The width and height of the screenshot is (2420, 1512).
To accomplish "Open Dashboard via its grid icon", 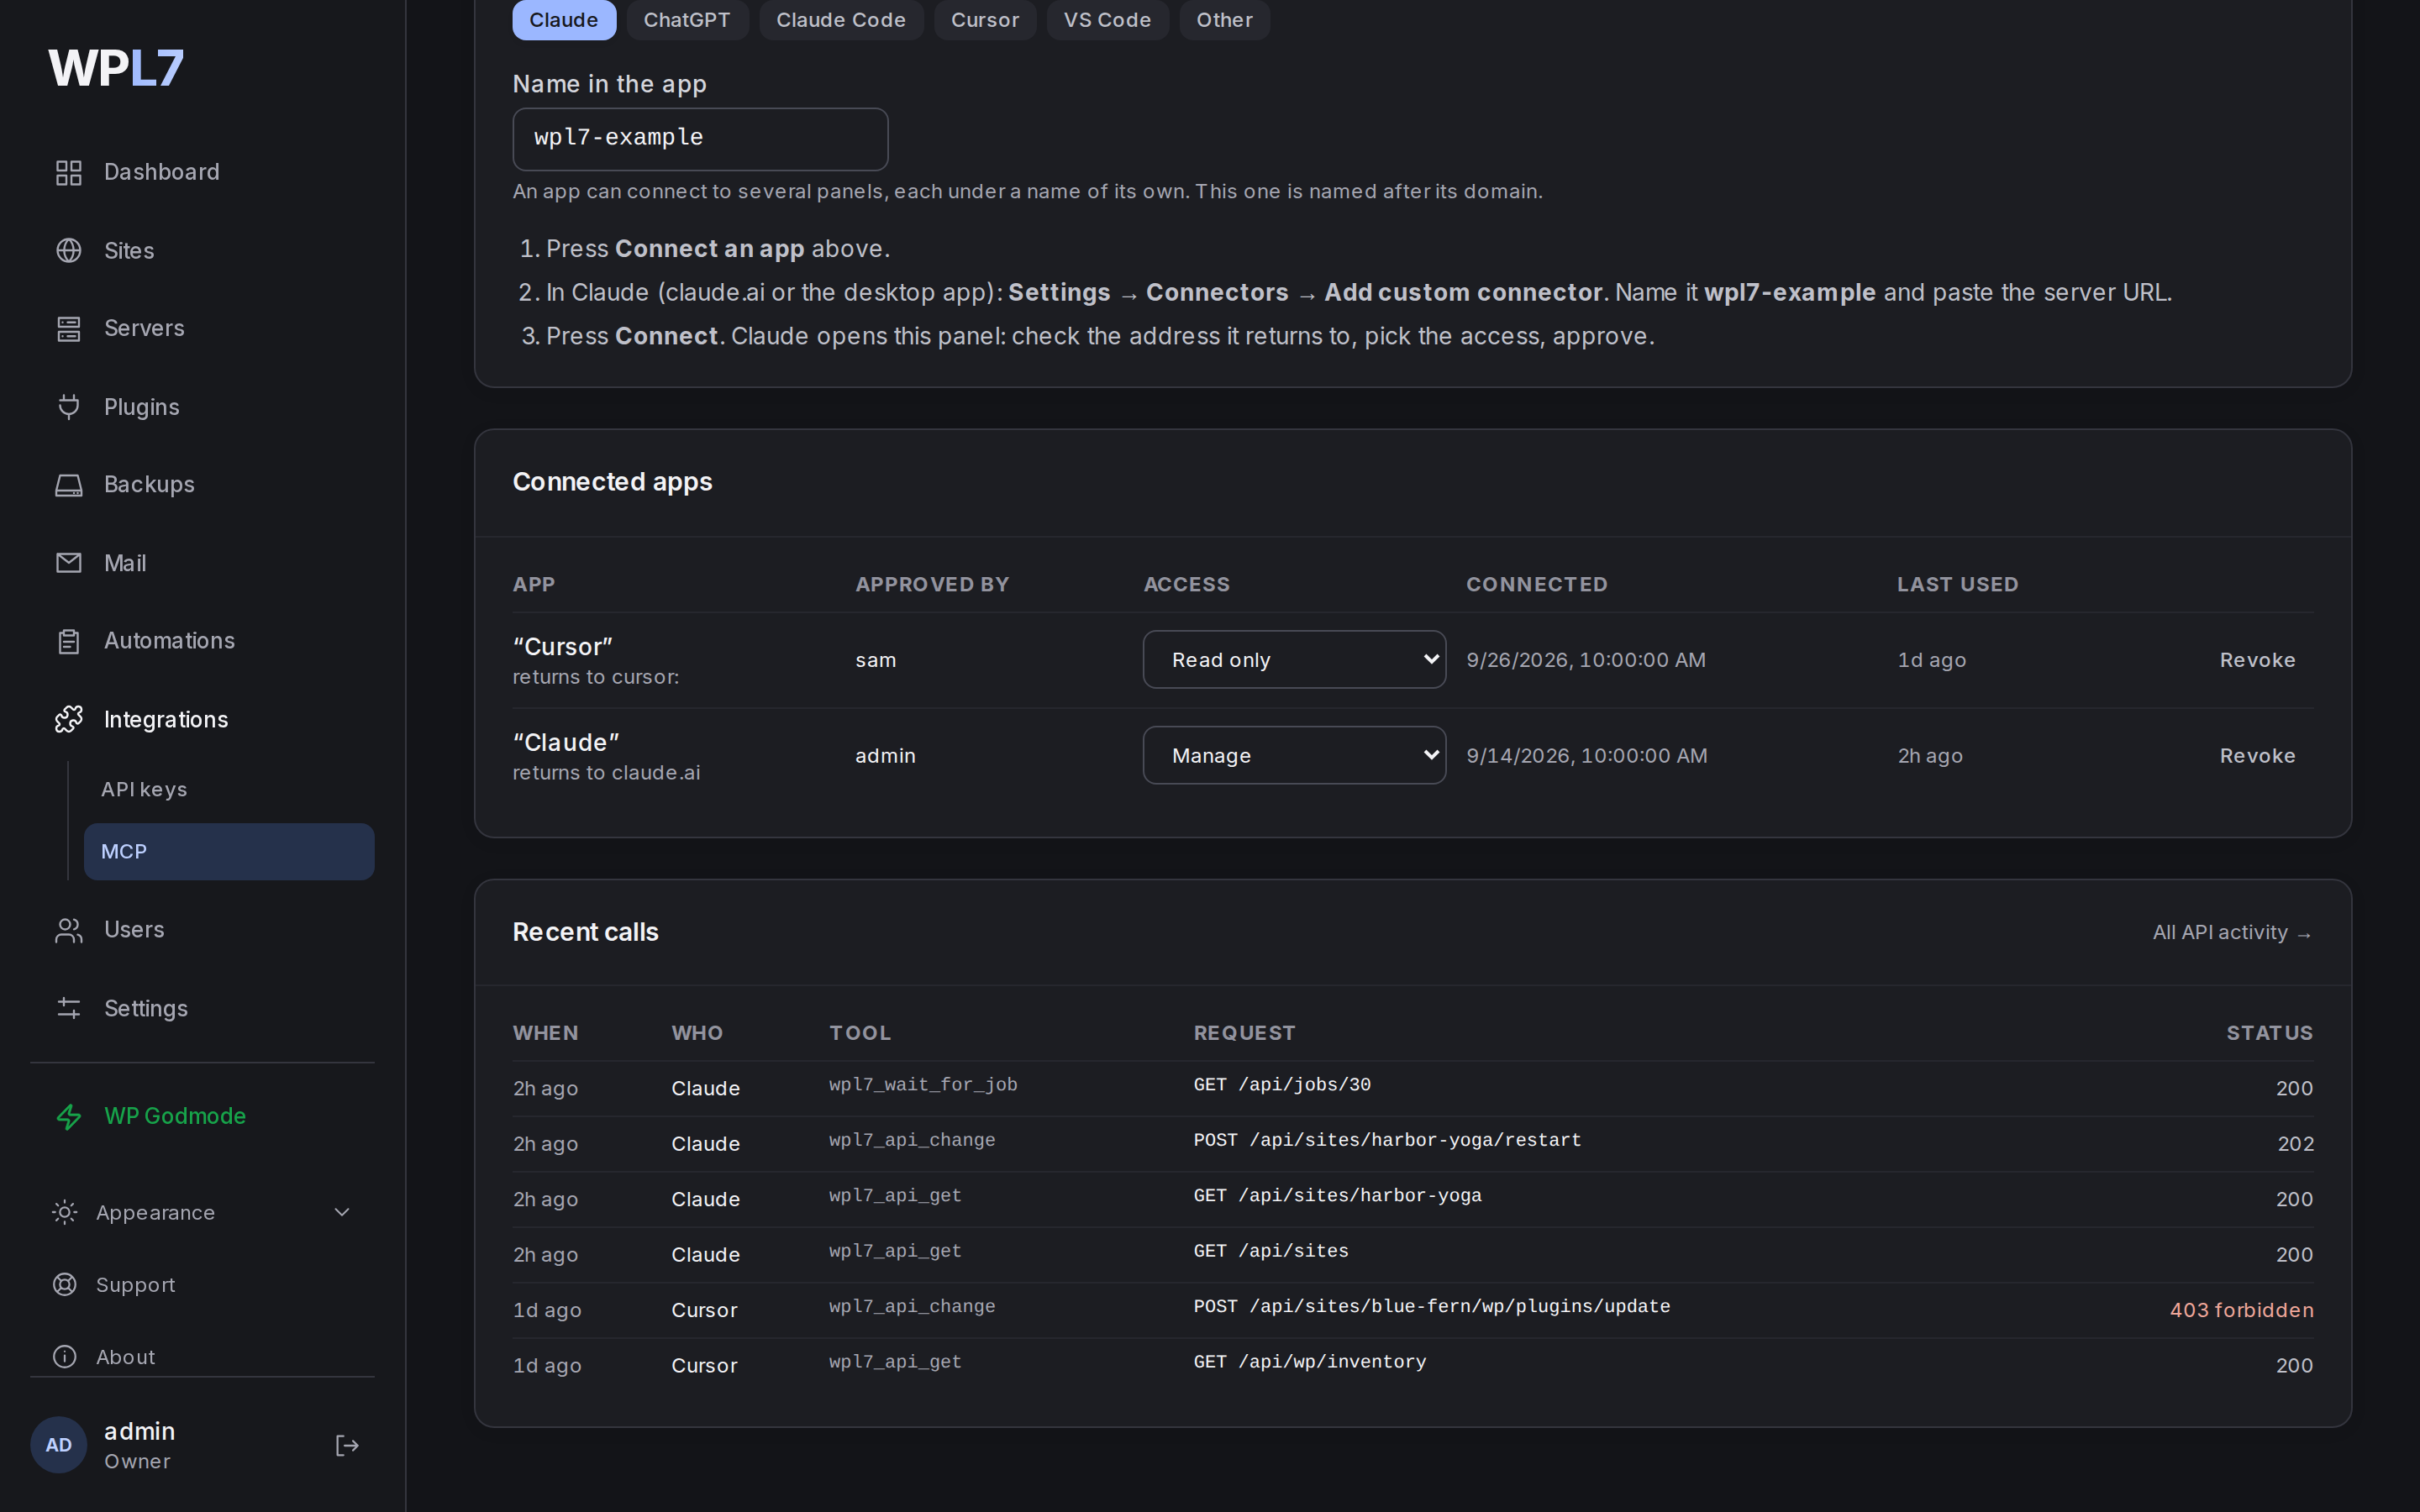I will tap(68, 172).
